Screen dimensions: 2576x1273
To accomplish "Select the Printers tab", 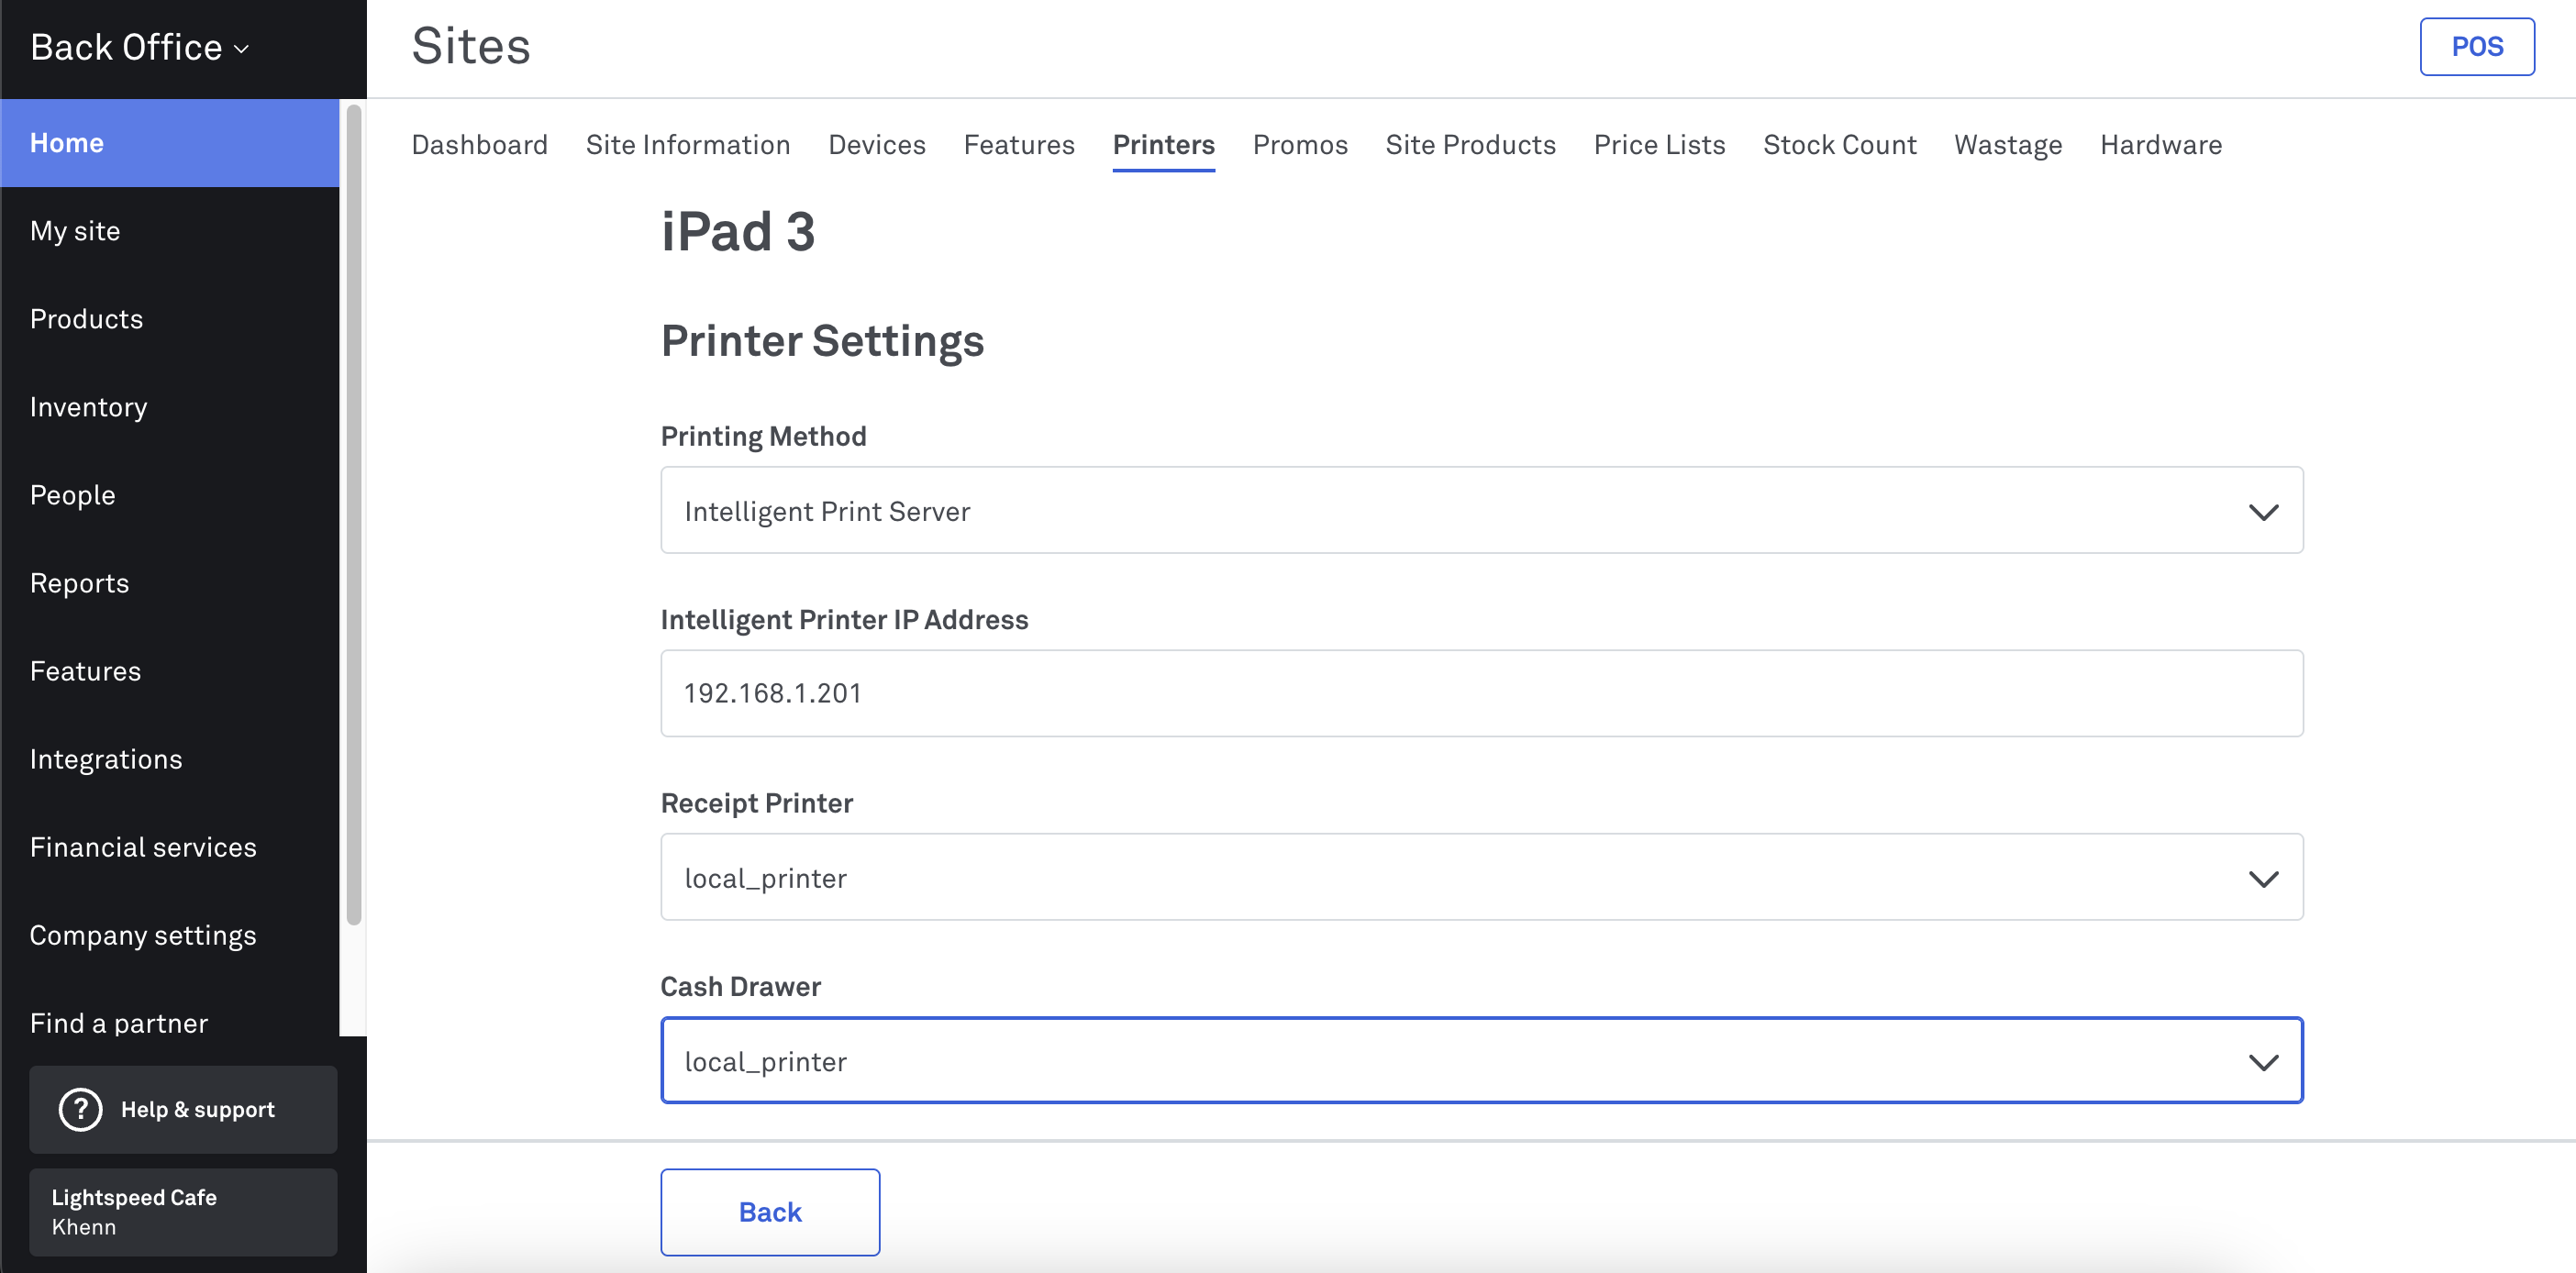I will (1164, 145).
